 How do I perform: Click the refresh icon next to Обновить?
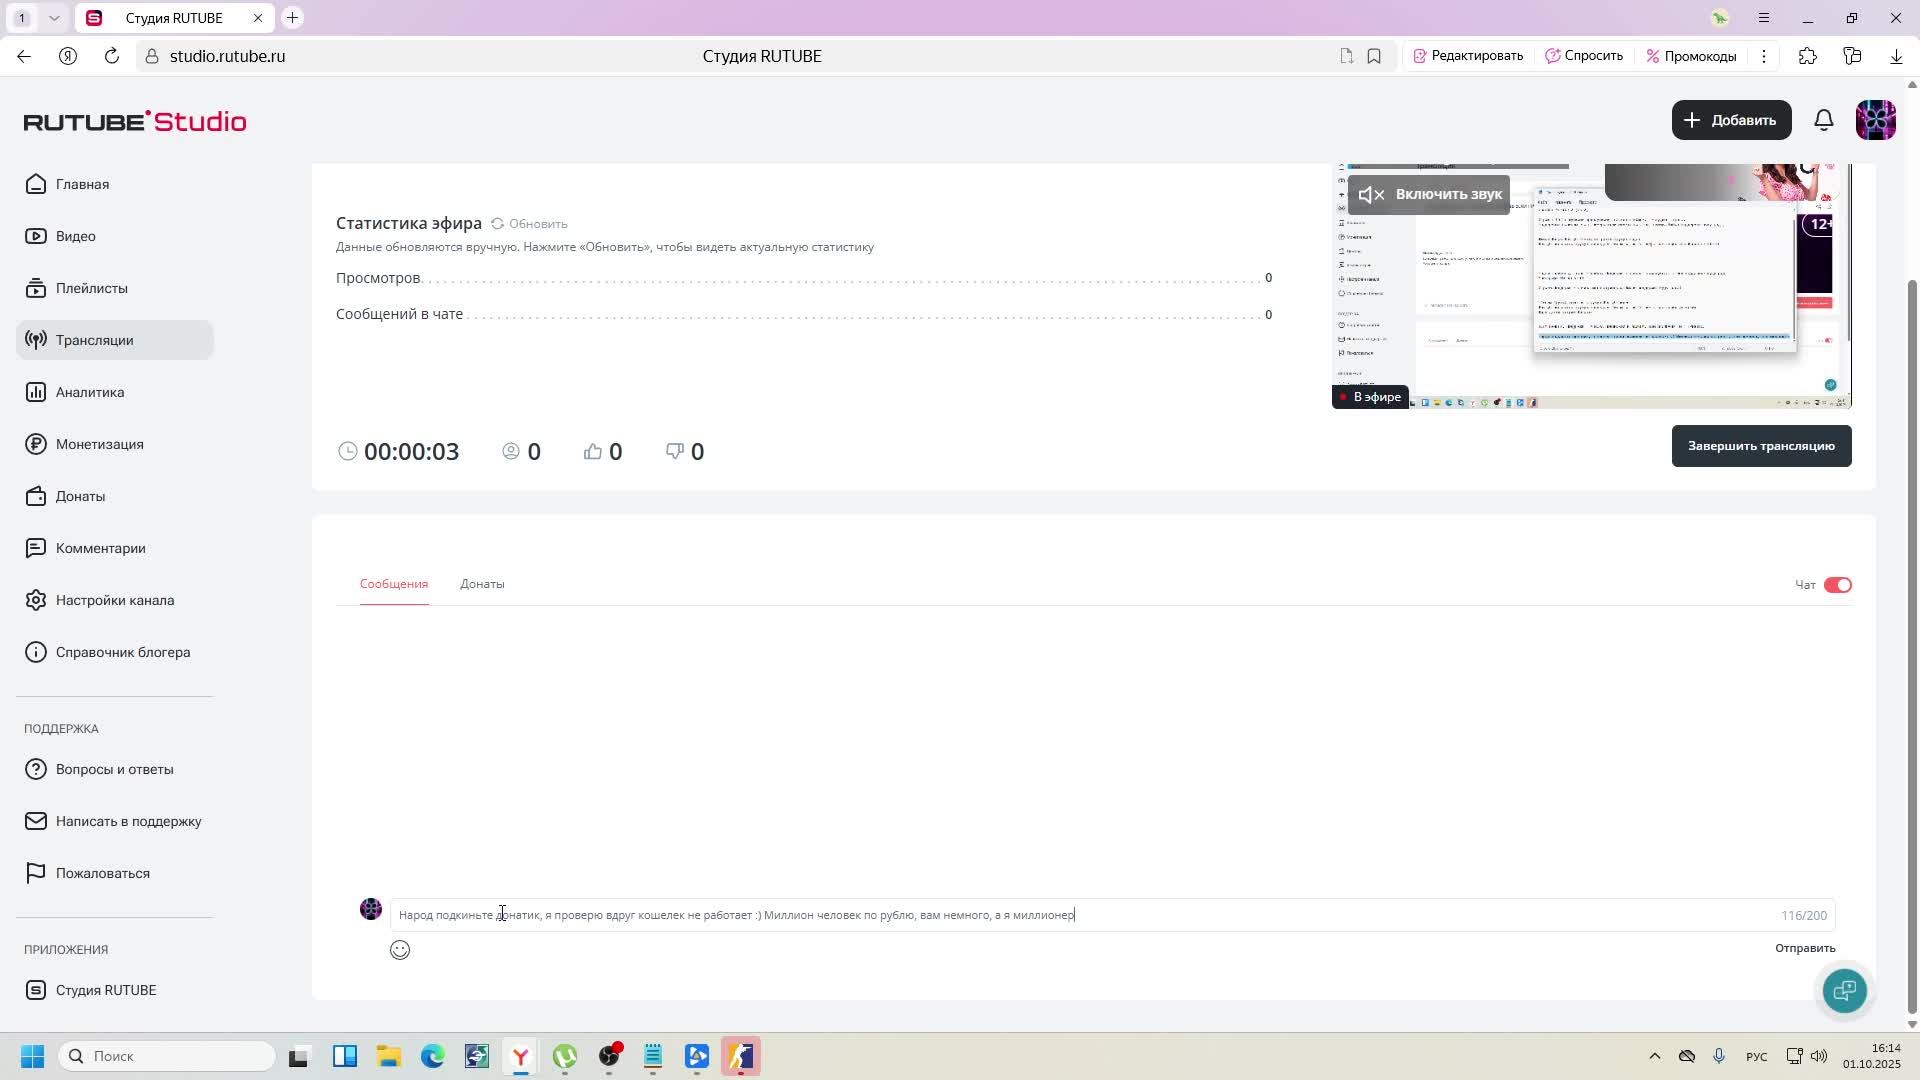tap(497, 223)
